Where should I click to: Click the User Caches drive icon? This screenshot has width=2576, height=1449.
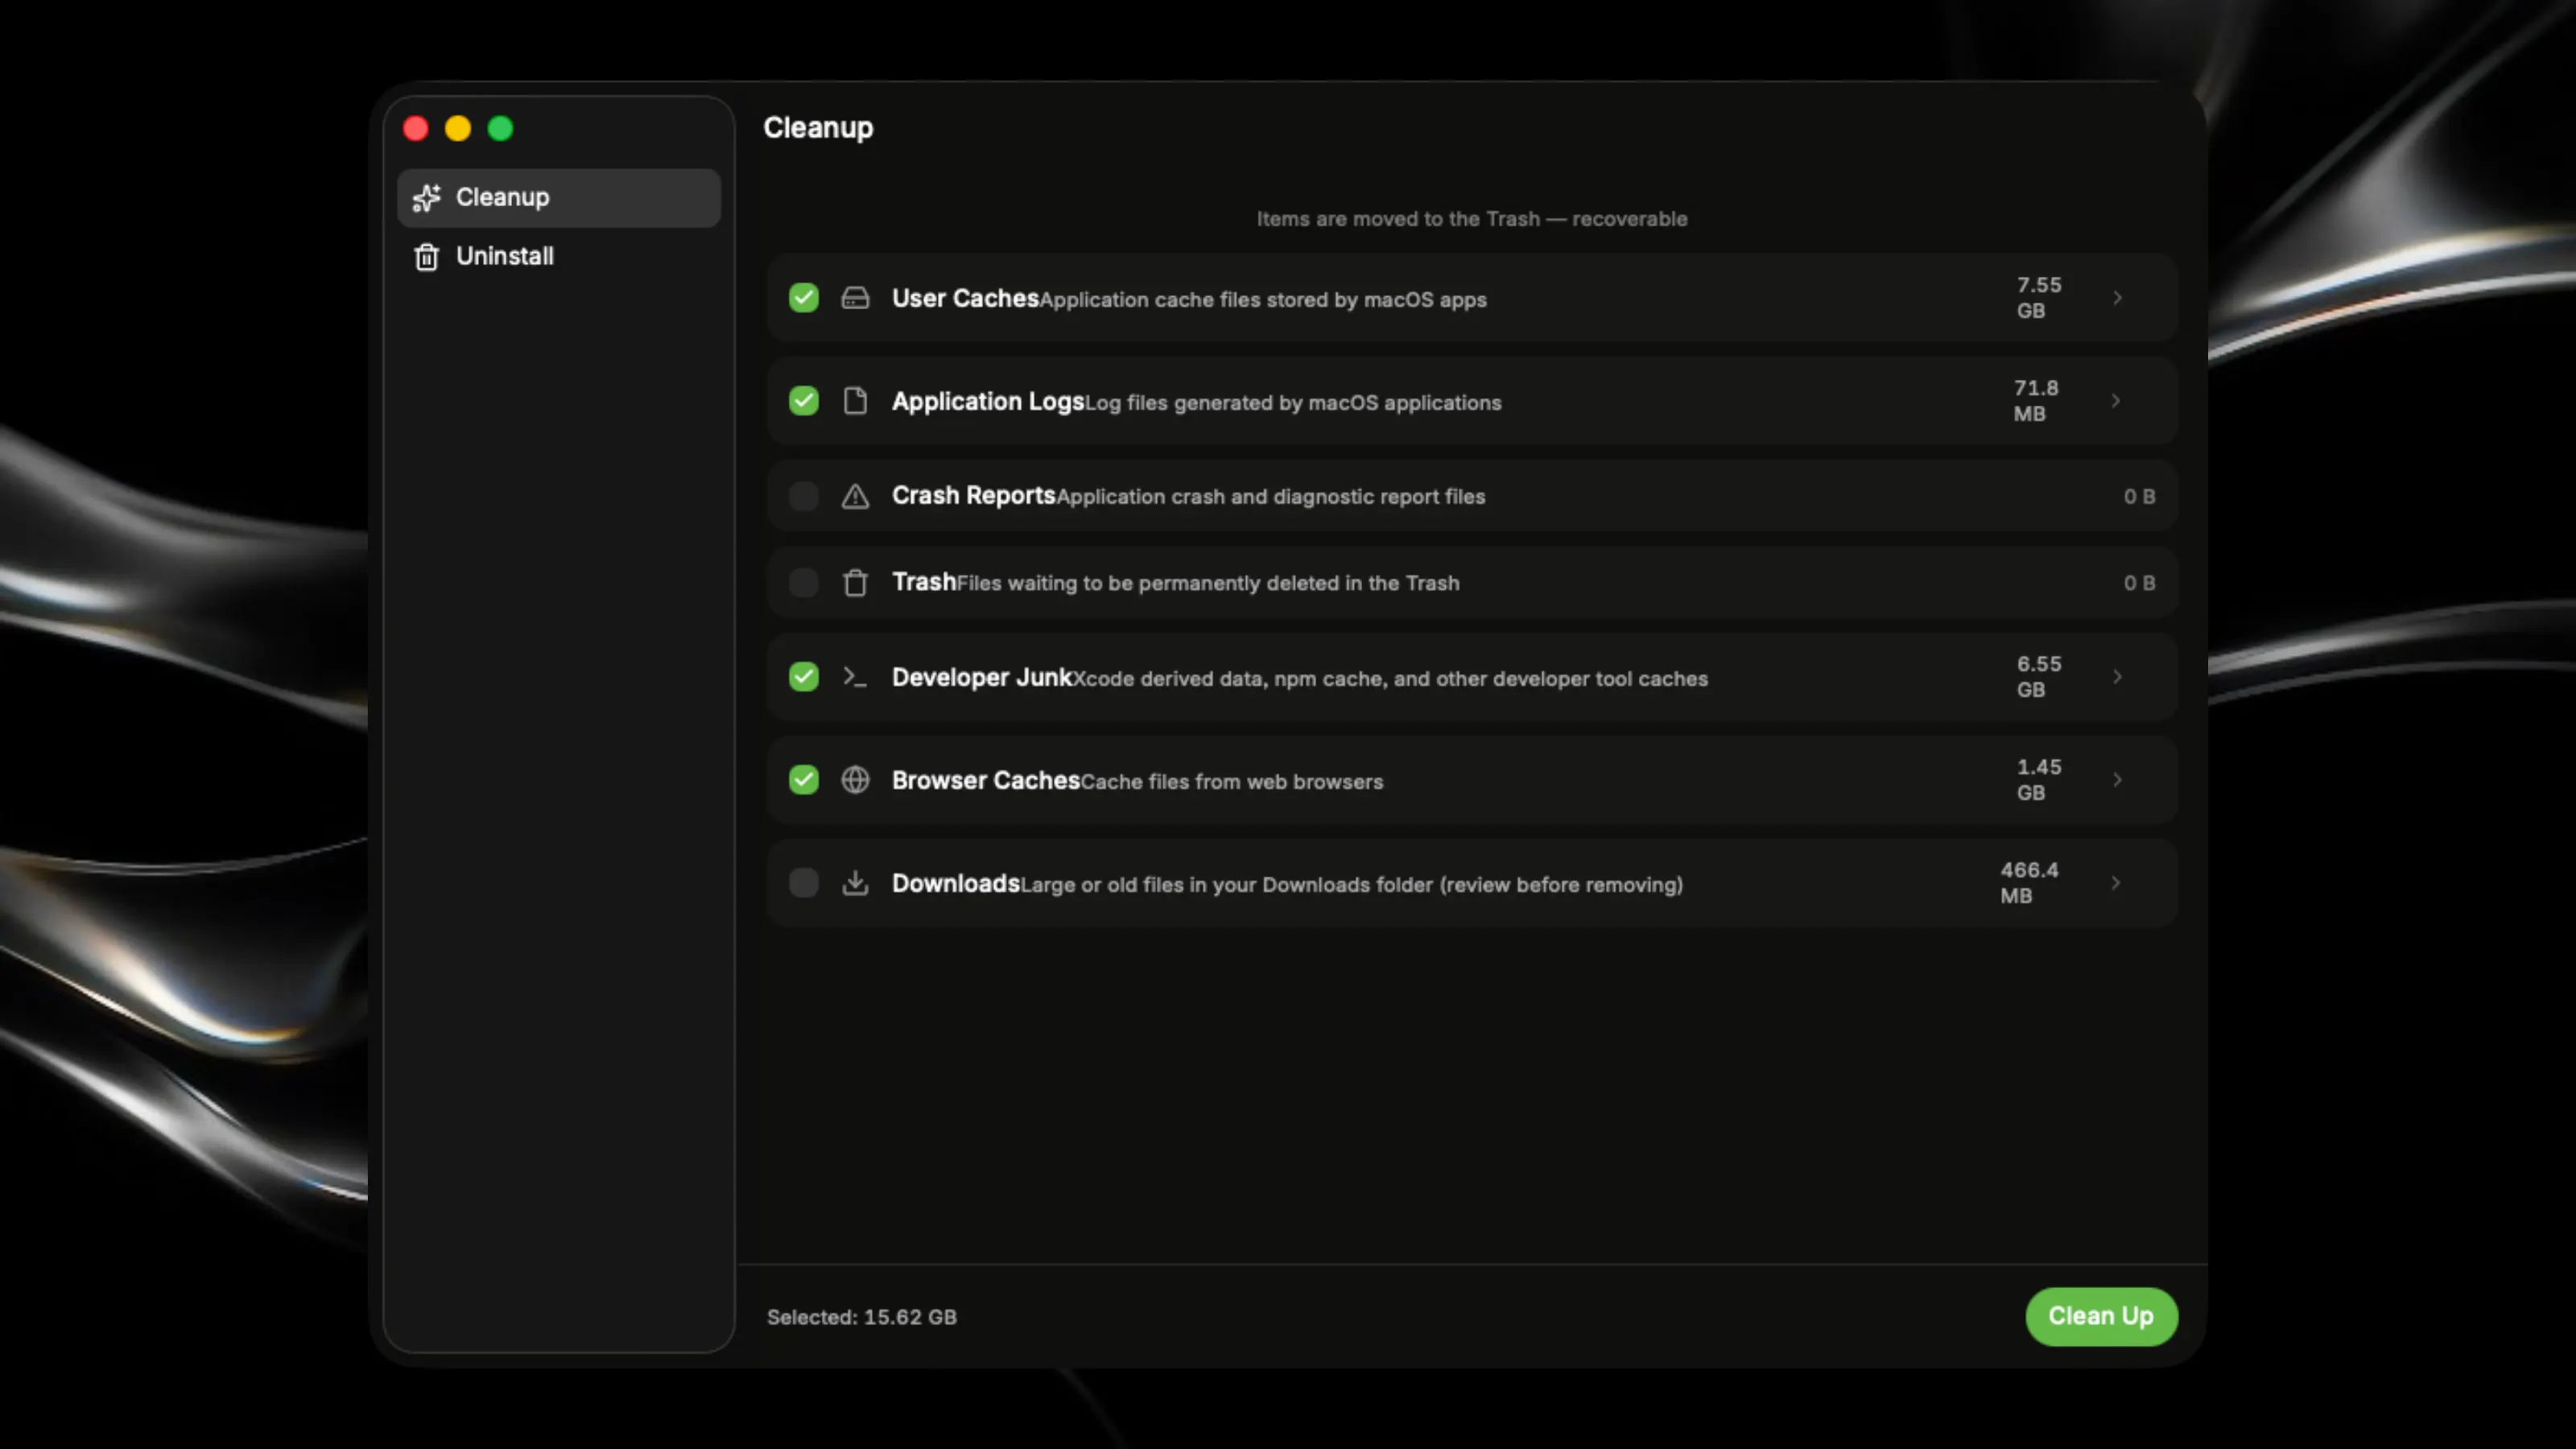[x=855, y=298]
